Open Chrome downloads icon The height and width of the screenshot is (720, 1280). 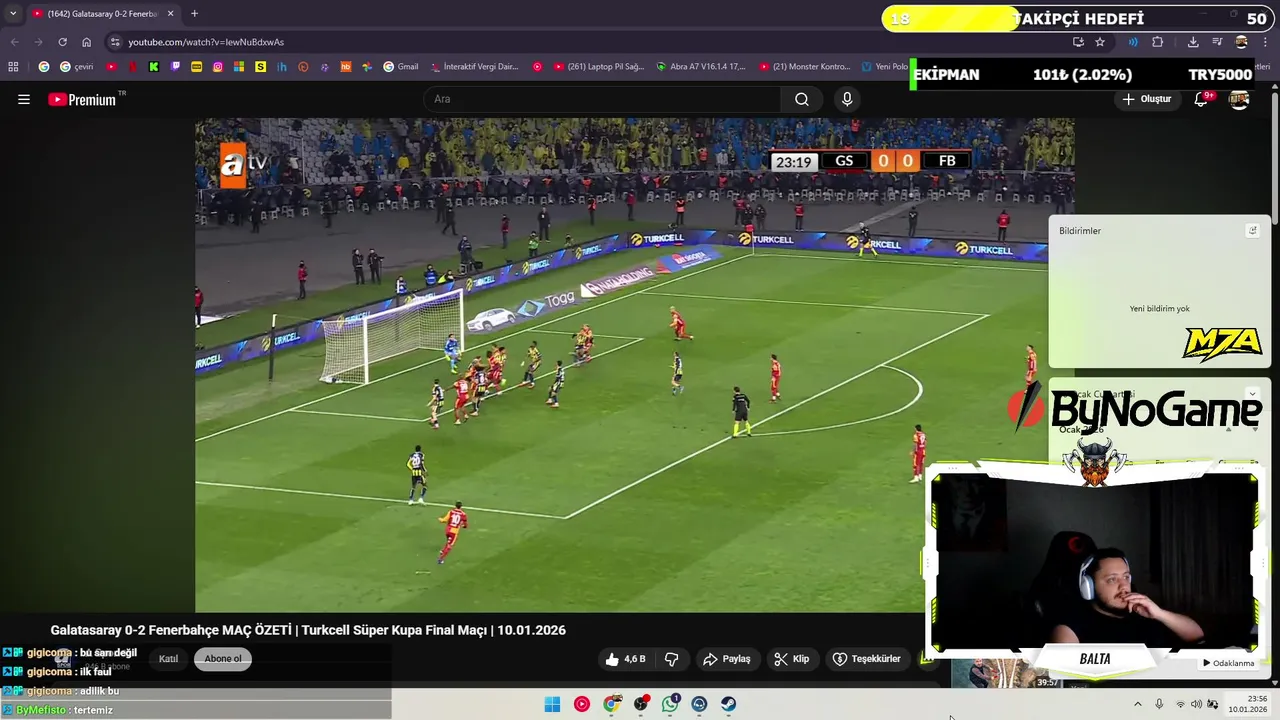point(1193,42)
